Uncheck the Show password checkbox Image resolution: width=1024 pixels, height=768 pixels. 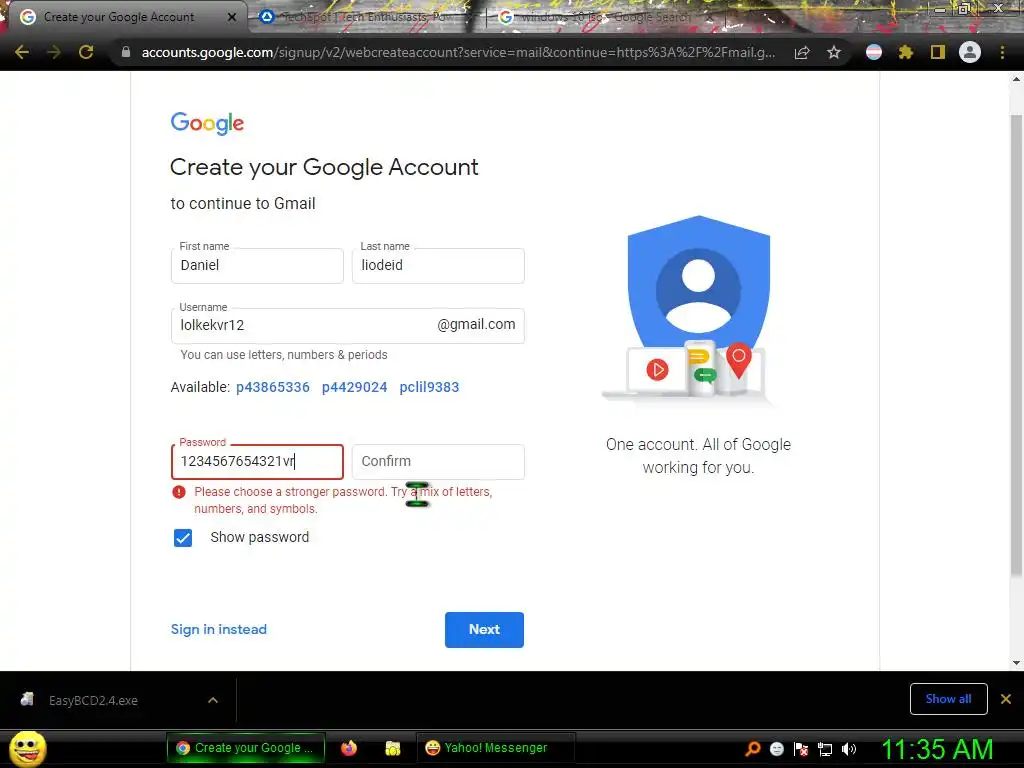pyautogui.click(x=183, y=537)
